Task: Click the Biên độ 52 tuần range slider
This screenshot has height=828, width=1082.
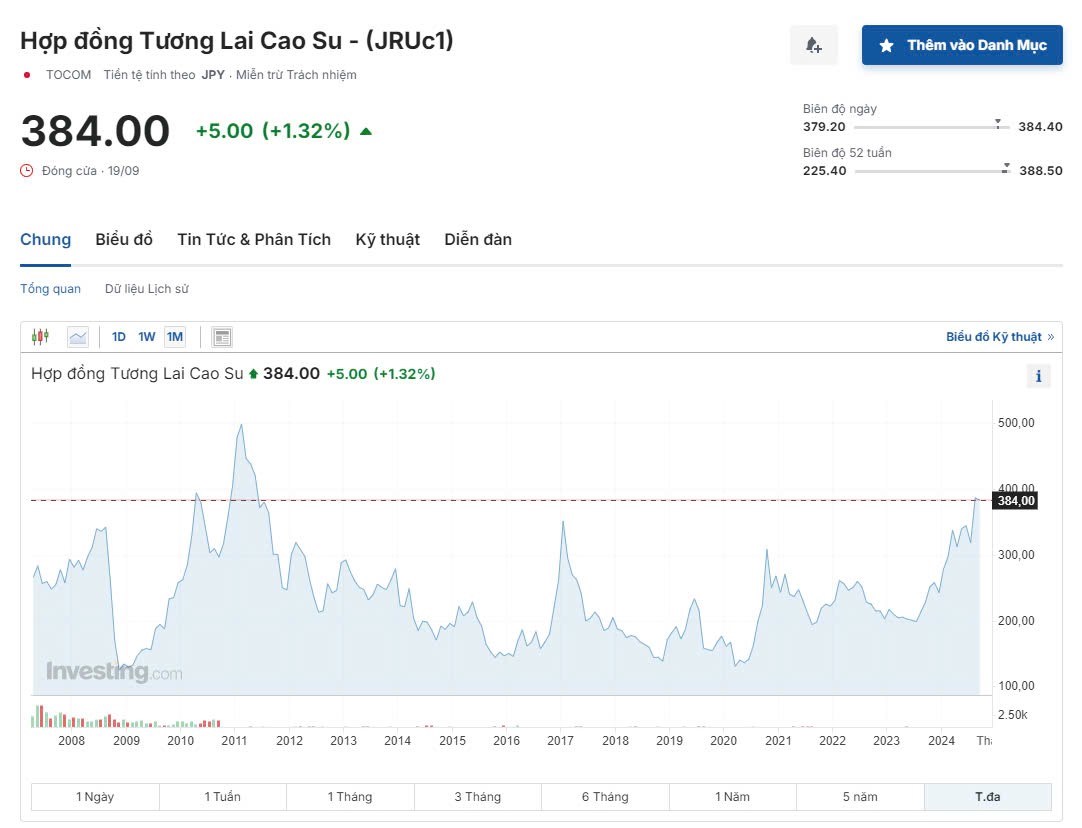Action: [932, 171]
